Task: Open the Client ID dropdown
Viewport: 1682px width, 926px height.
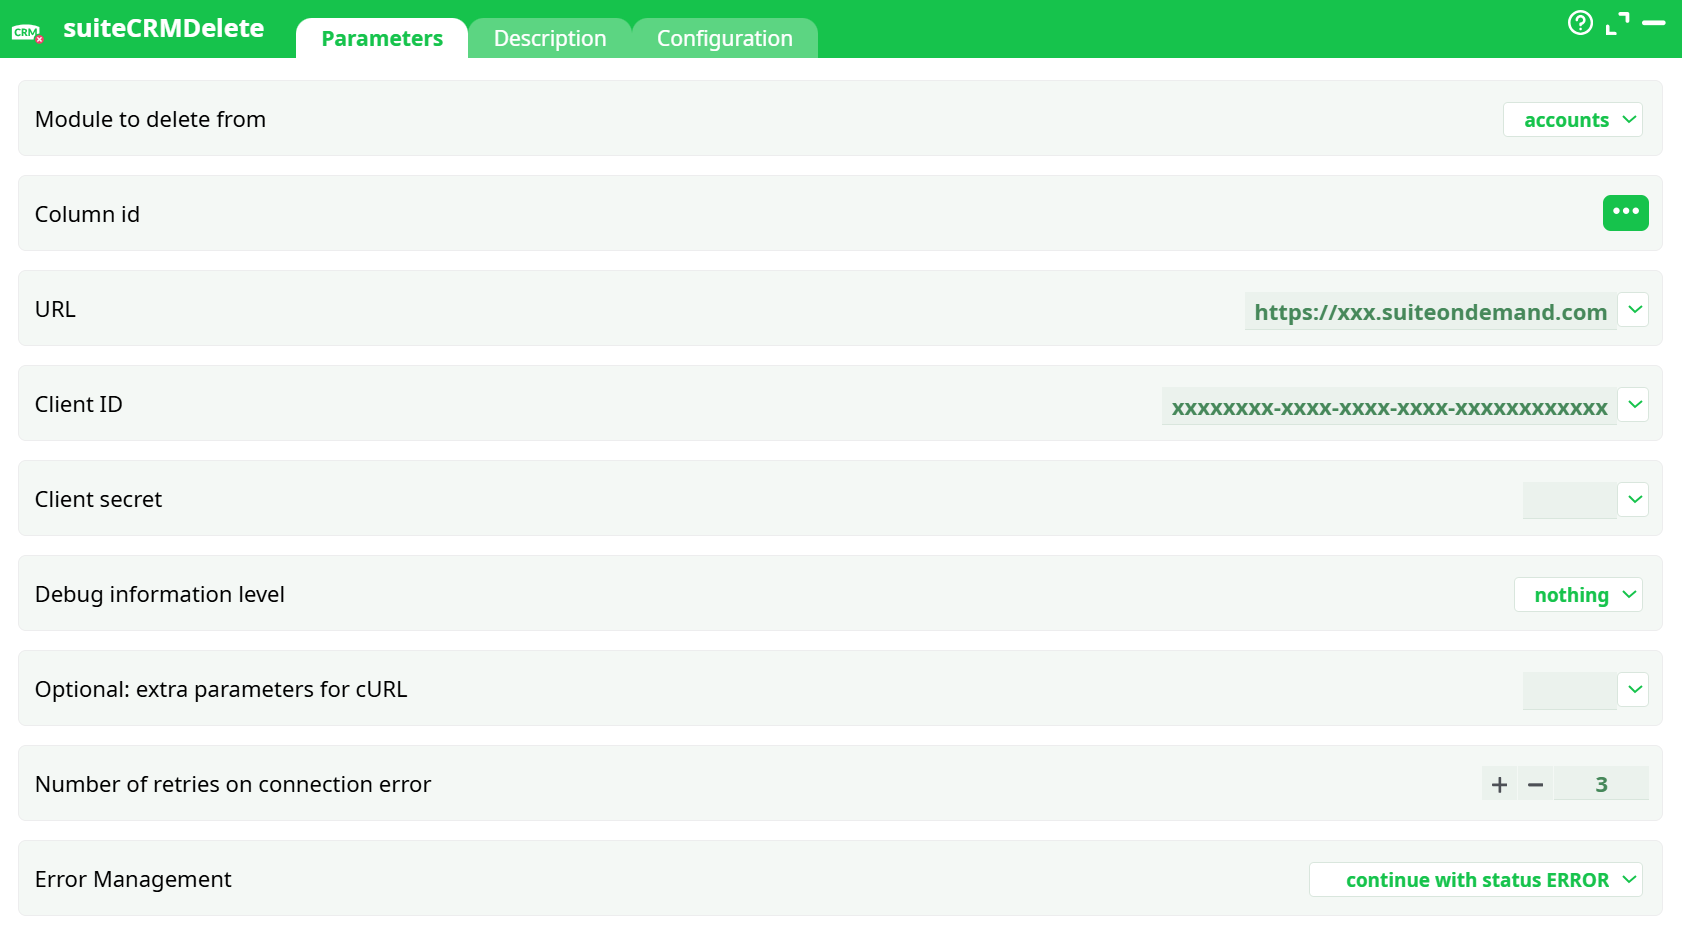Action: click(1634, 404)
